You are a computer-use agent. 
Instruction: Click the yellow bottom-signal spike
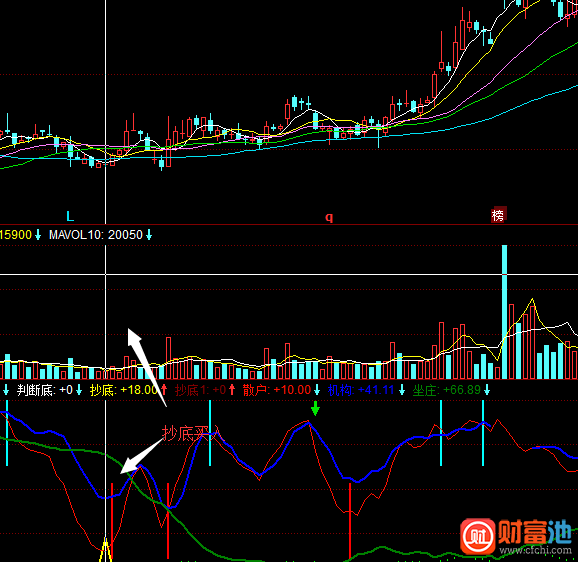coord(105,549)
